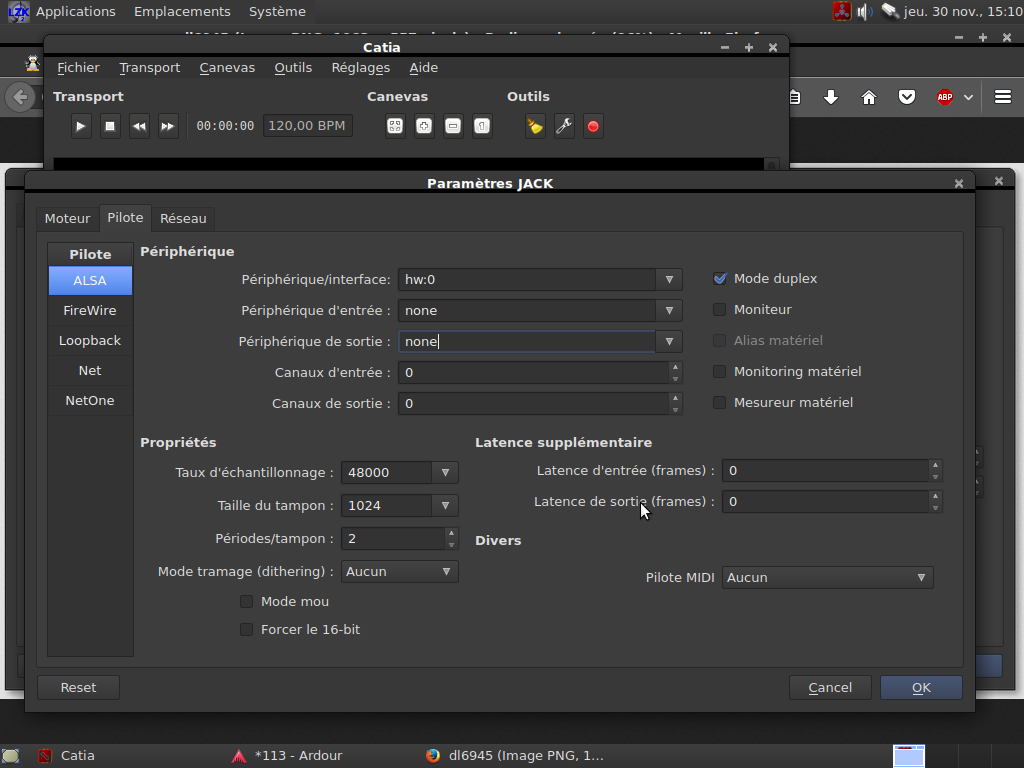Open the Périphérique/interface dropdown arrow
This screenshot has height=768, width=1024.
pyautogui.click(x=668, y=280)
